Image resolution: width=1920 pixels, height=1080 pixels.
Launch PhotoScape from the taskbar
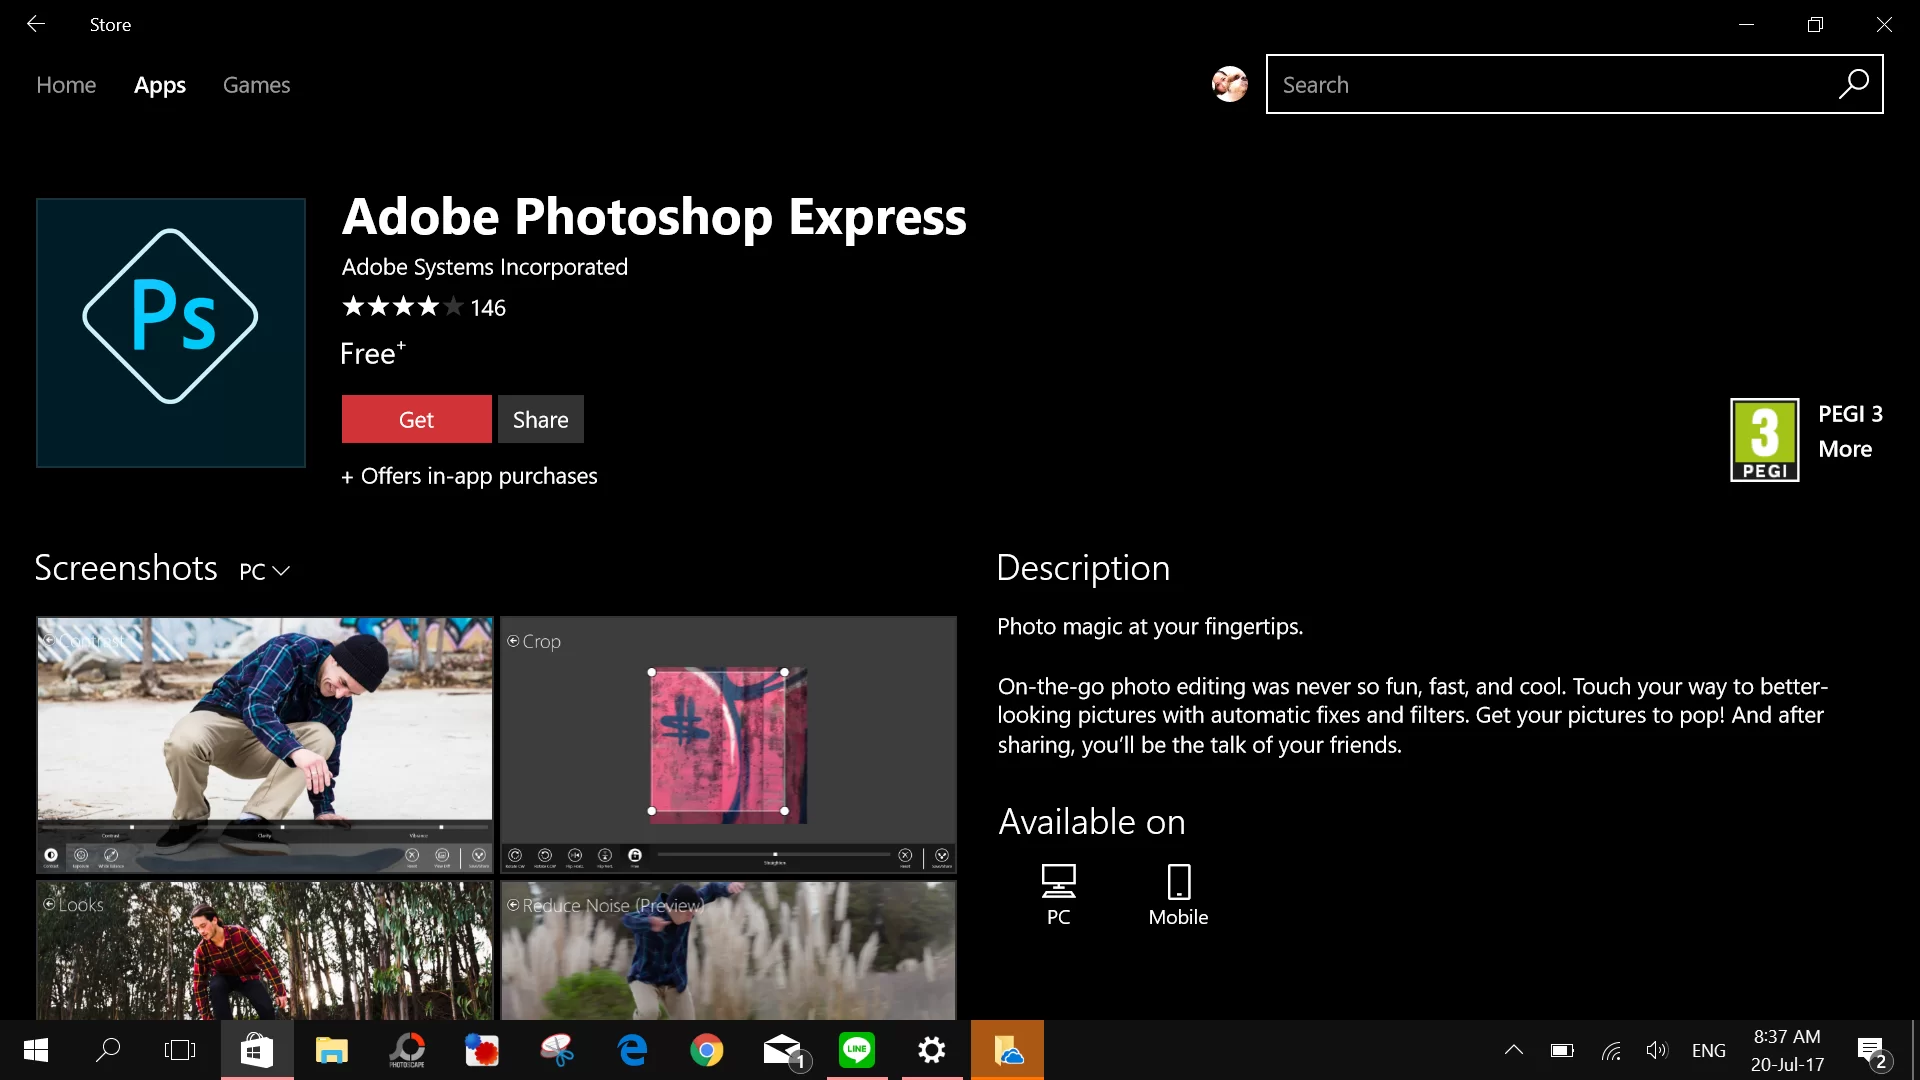pyautogui.click(x=407, y=1050)
